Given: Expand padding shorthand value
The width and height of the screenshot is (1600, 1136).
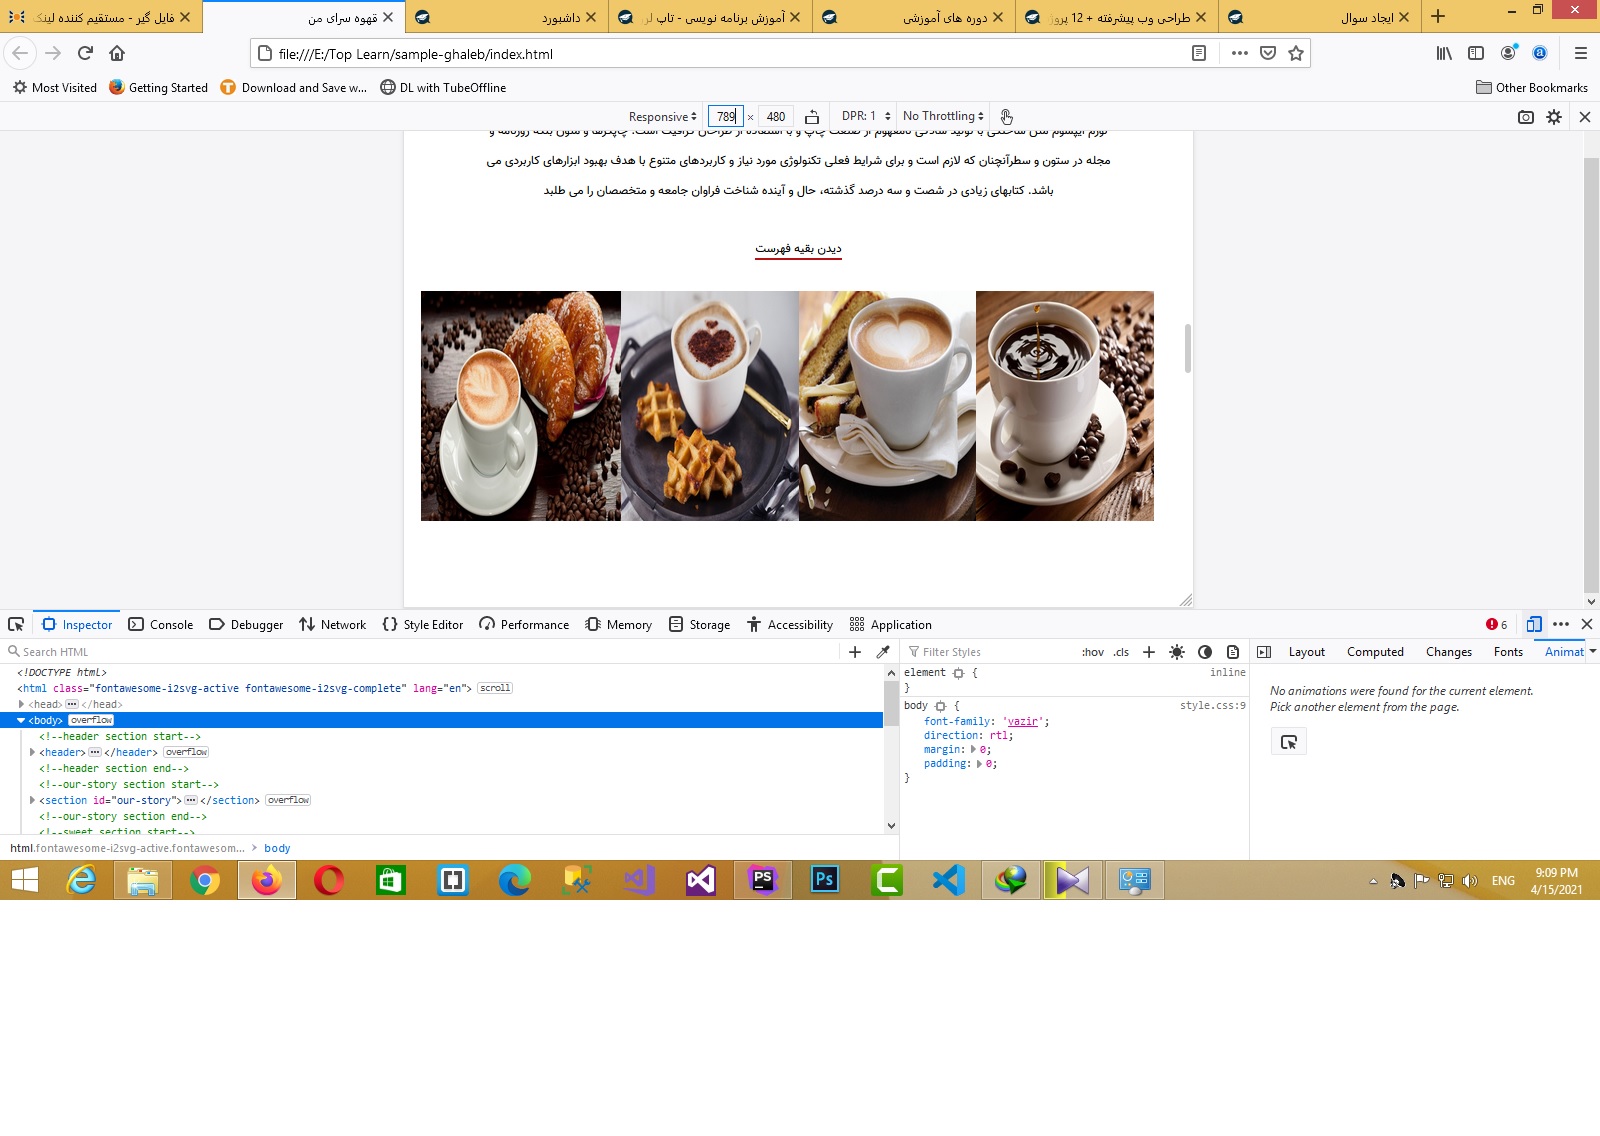Looking at the screenshot, I should (x=979, y=763).
